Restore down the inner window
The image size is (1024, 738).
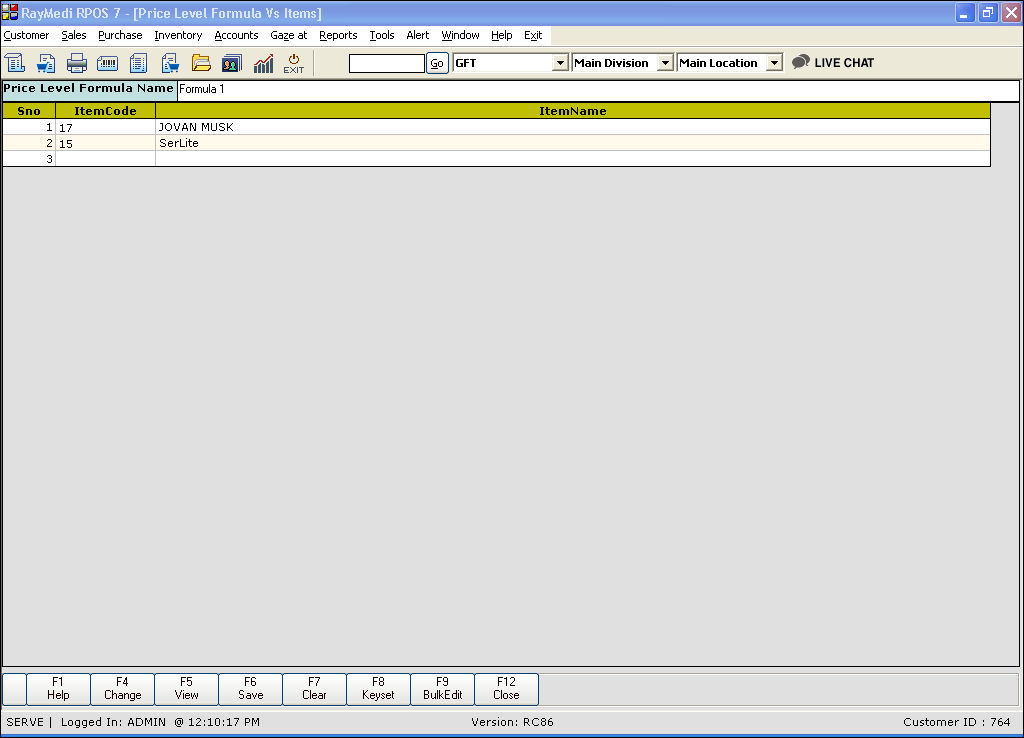pos(988,12)
